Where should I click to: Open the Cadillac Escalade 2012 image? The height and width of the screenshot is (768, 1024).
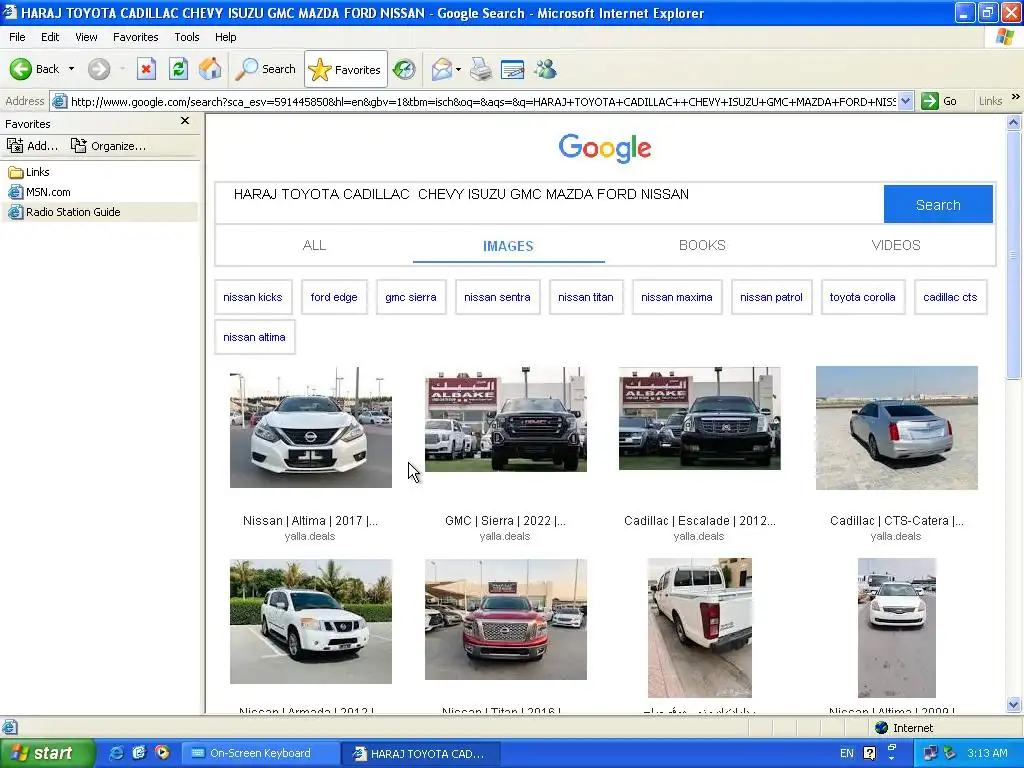[x=699, y=418]
